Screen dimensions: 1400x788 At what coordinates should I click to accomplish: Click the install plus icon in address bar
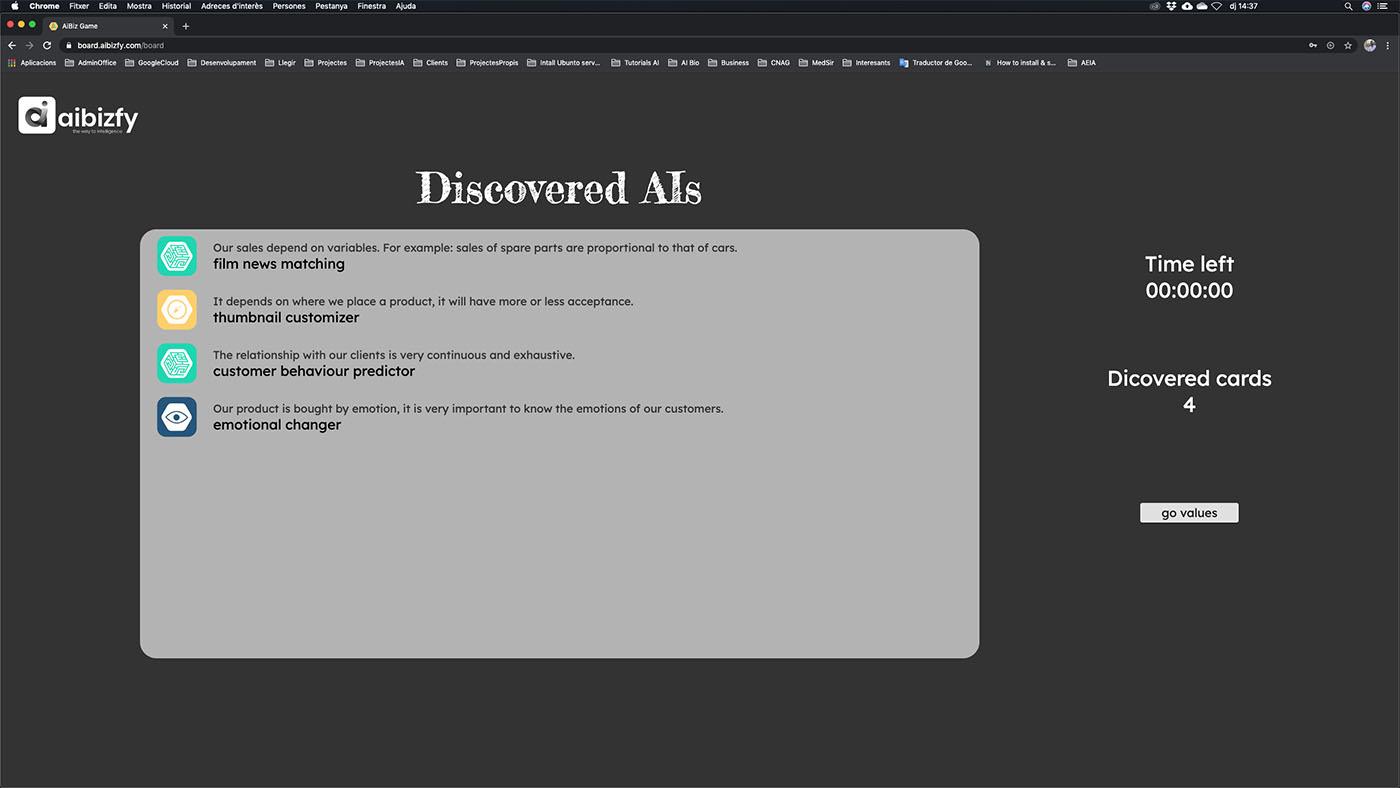1330,45
